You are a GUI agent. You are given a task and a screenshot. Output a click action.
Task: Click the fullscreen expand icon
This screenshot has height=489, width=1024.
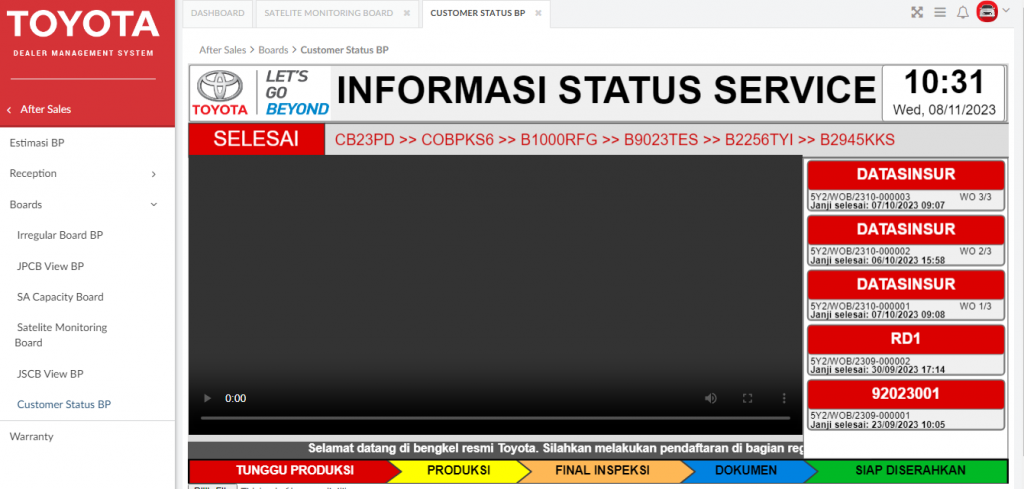917,12
